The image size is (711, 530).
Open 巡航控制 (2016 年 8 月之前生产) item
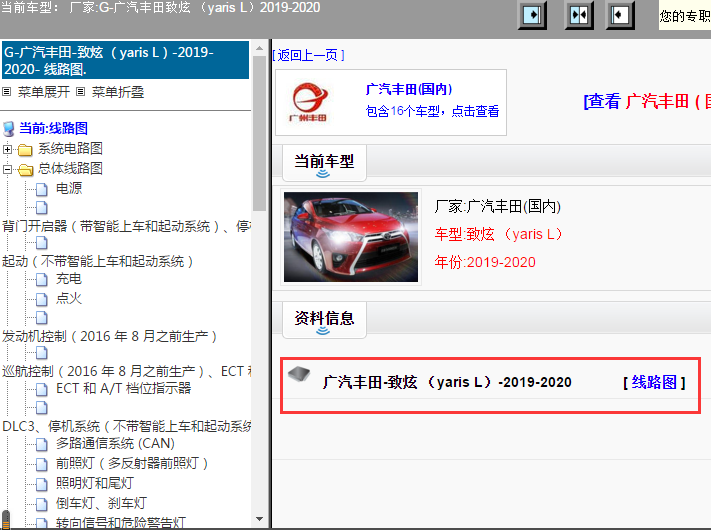127,371
